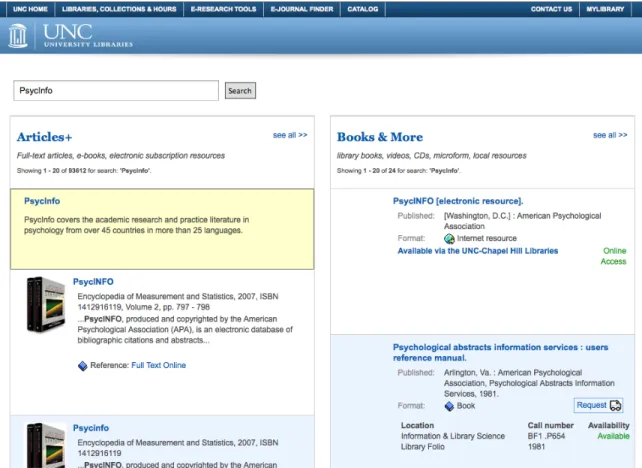
Task: Click 'Showing 1 - 20 of 24' text
Action: tap(398, 171)
